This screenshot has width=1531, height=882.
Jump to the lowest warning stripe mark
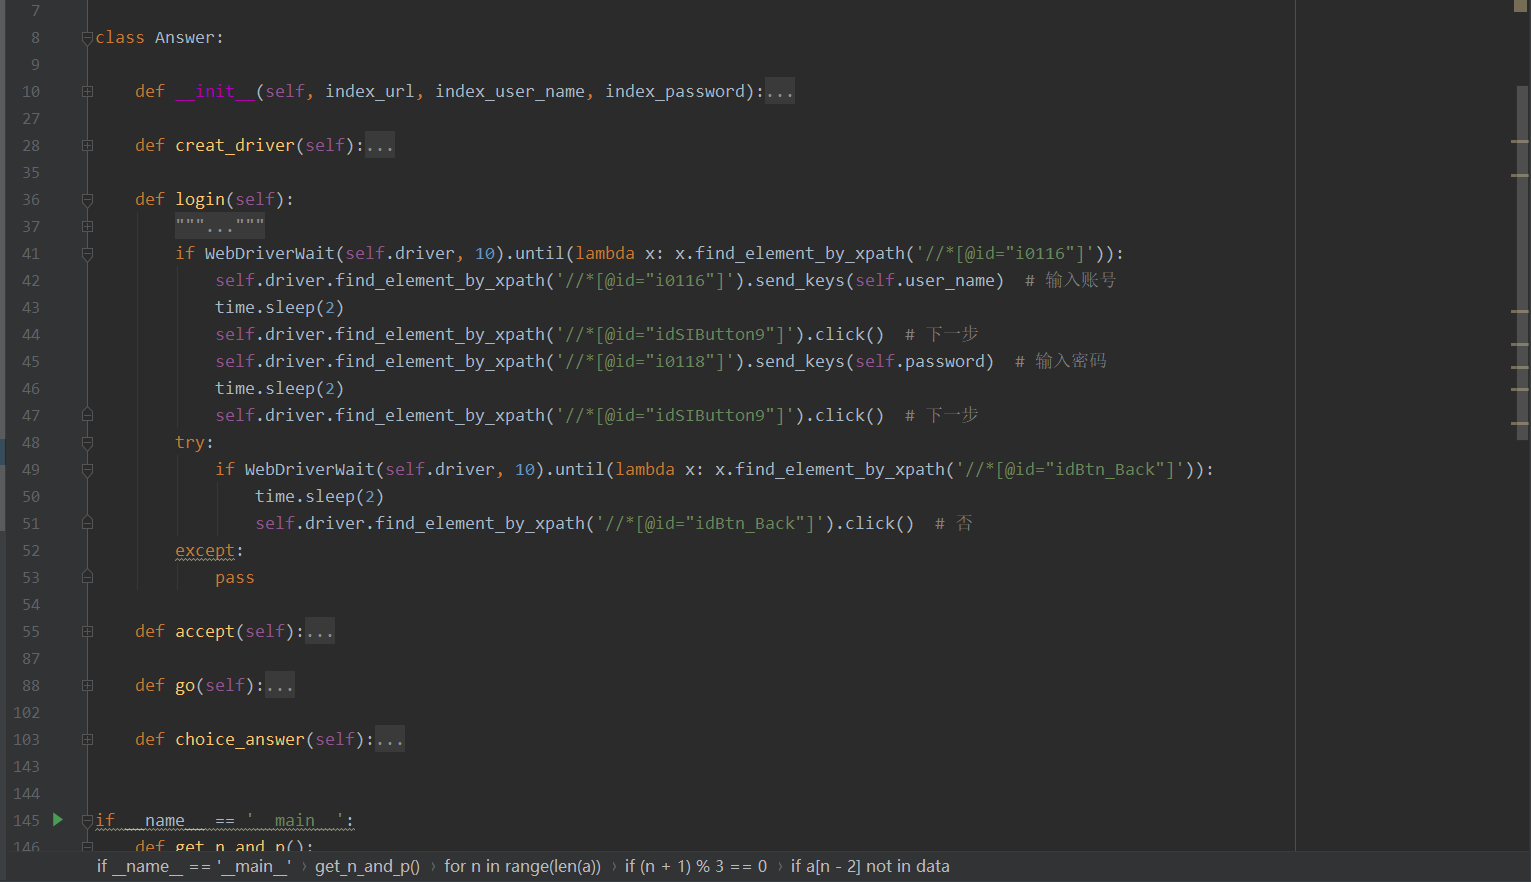coord(1520,423)
